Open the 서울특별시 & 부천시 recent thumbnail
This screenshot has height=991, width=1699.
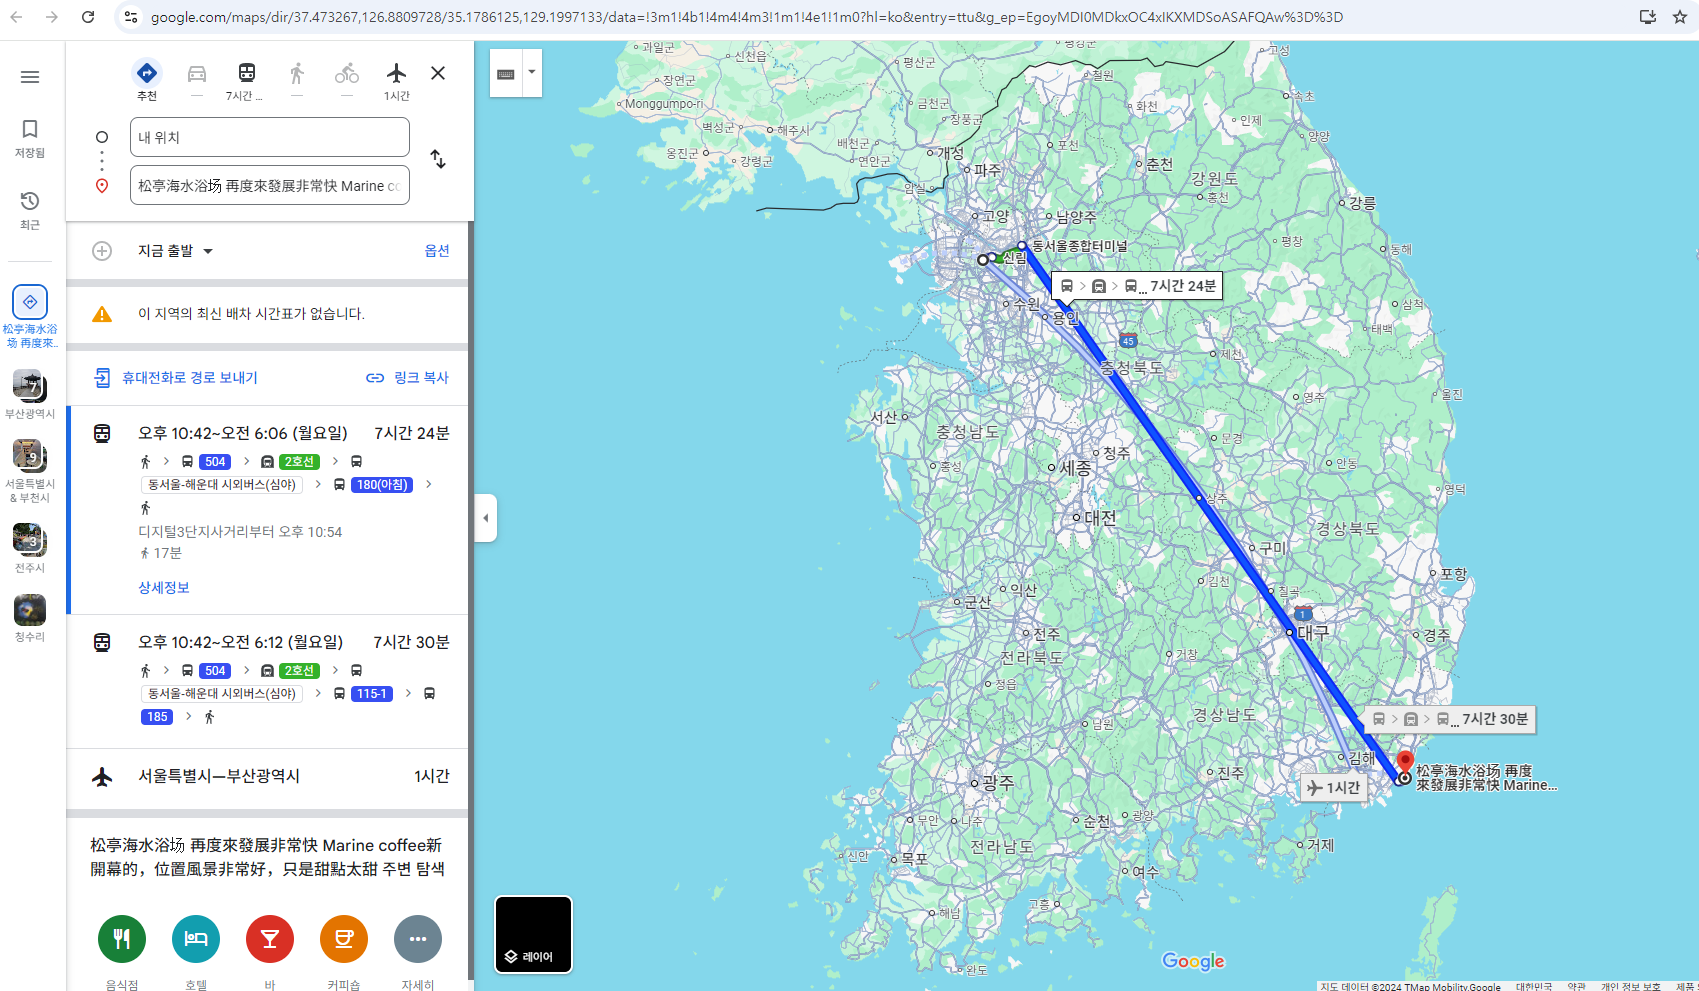click(x=30, y=470)
